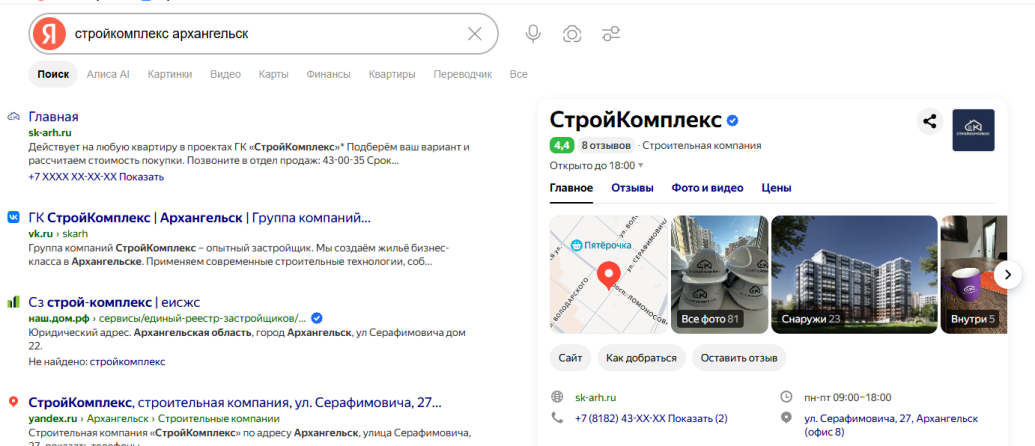Show next photos with right arrow
Image resolution: width=1035 pixels, height=446 pixels.
pyautogui.click(x=1007, y=274)
